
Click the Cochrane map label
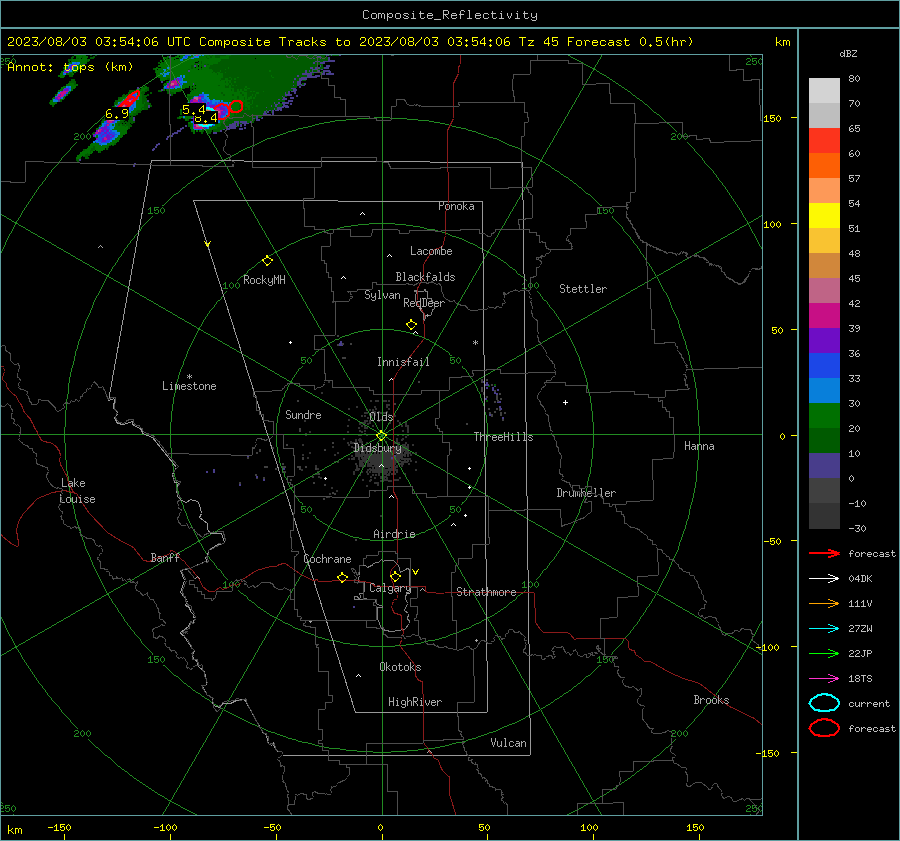[327, 559]
